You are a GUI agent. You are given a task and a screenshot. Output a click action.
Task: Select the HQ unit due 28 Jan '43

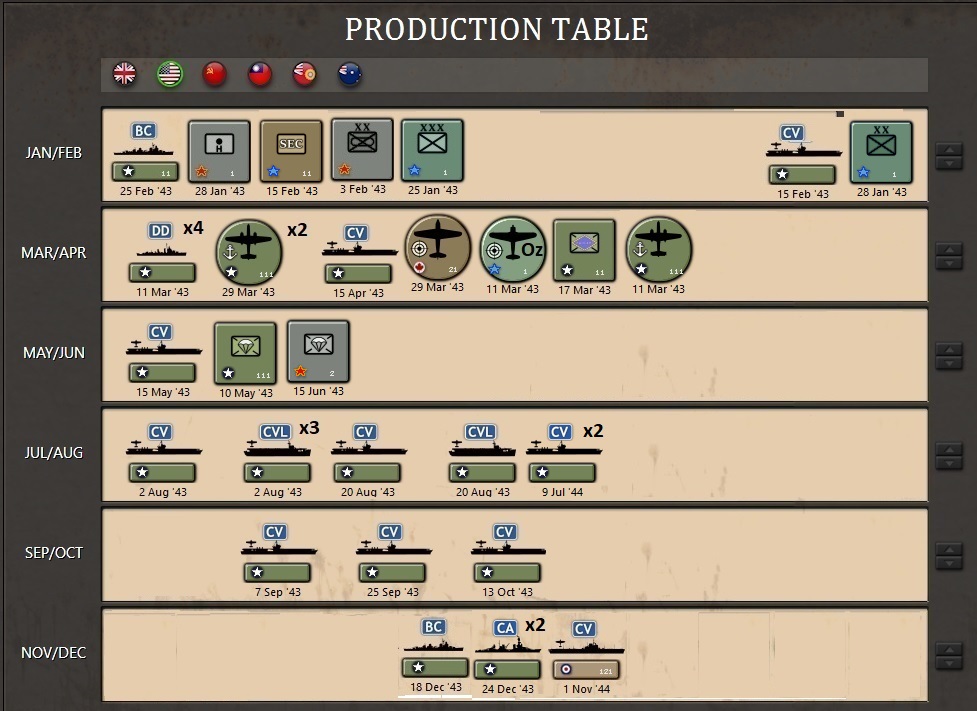(219, 151)
